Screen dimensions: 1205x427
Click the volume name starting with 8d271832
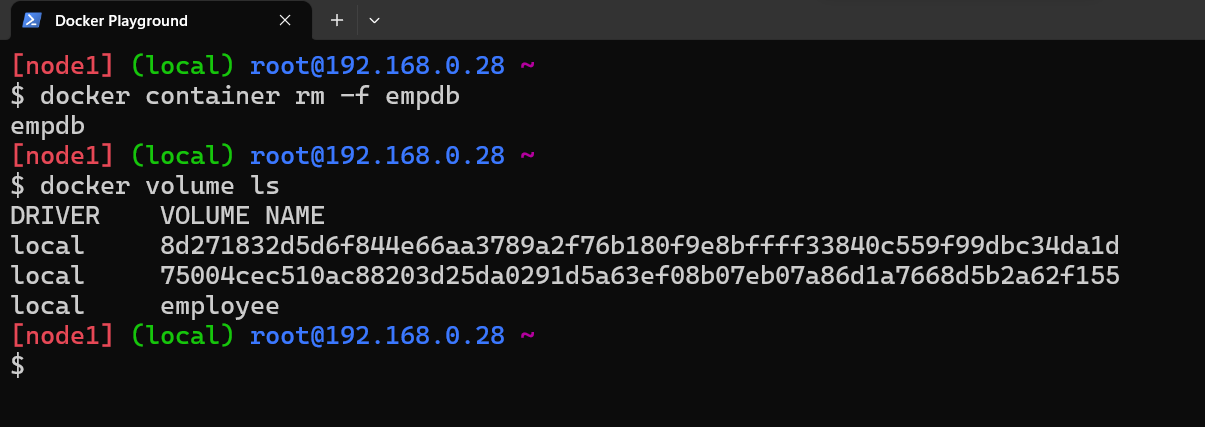point(639,246)
